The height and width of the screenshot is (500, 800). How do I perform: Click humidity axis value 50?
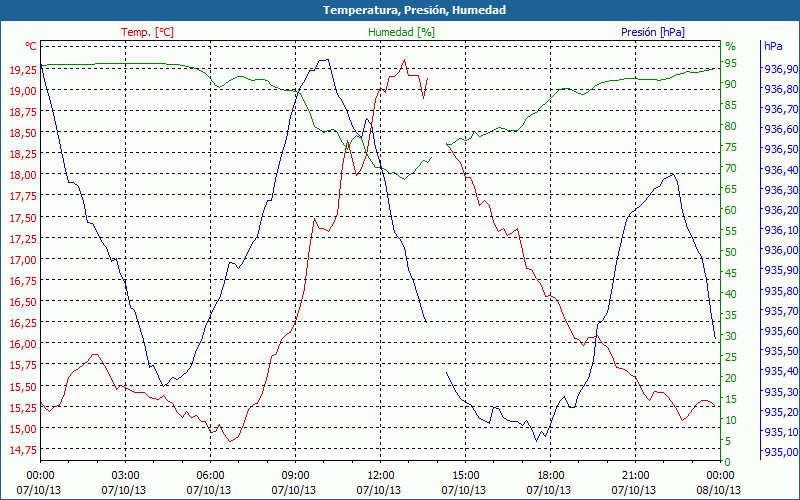(x=731, y=252)
